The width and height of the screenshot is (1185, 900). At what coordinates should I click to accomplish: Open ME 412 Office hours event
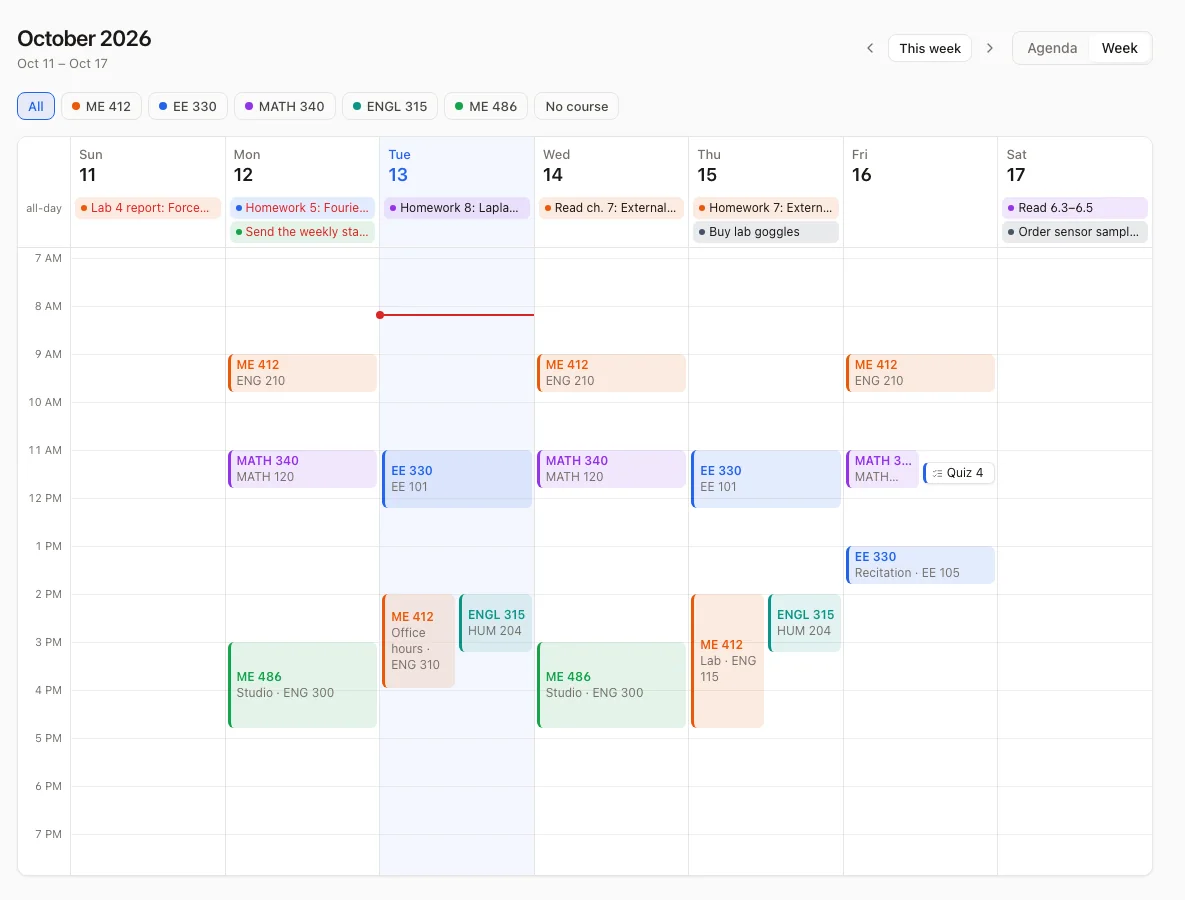pos(419,641)
